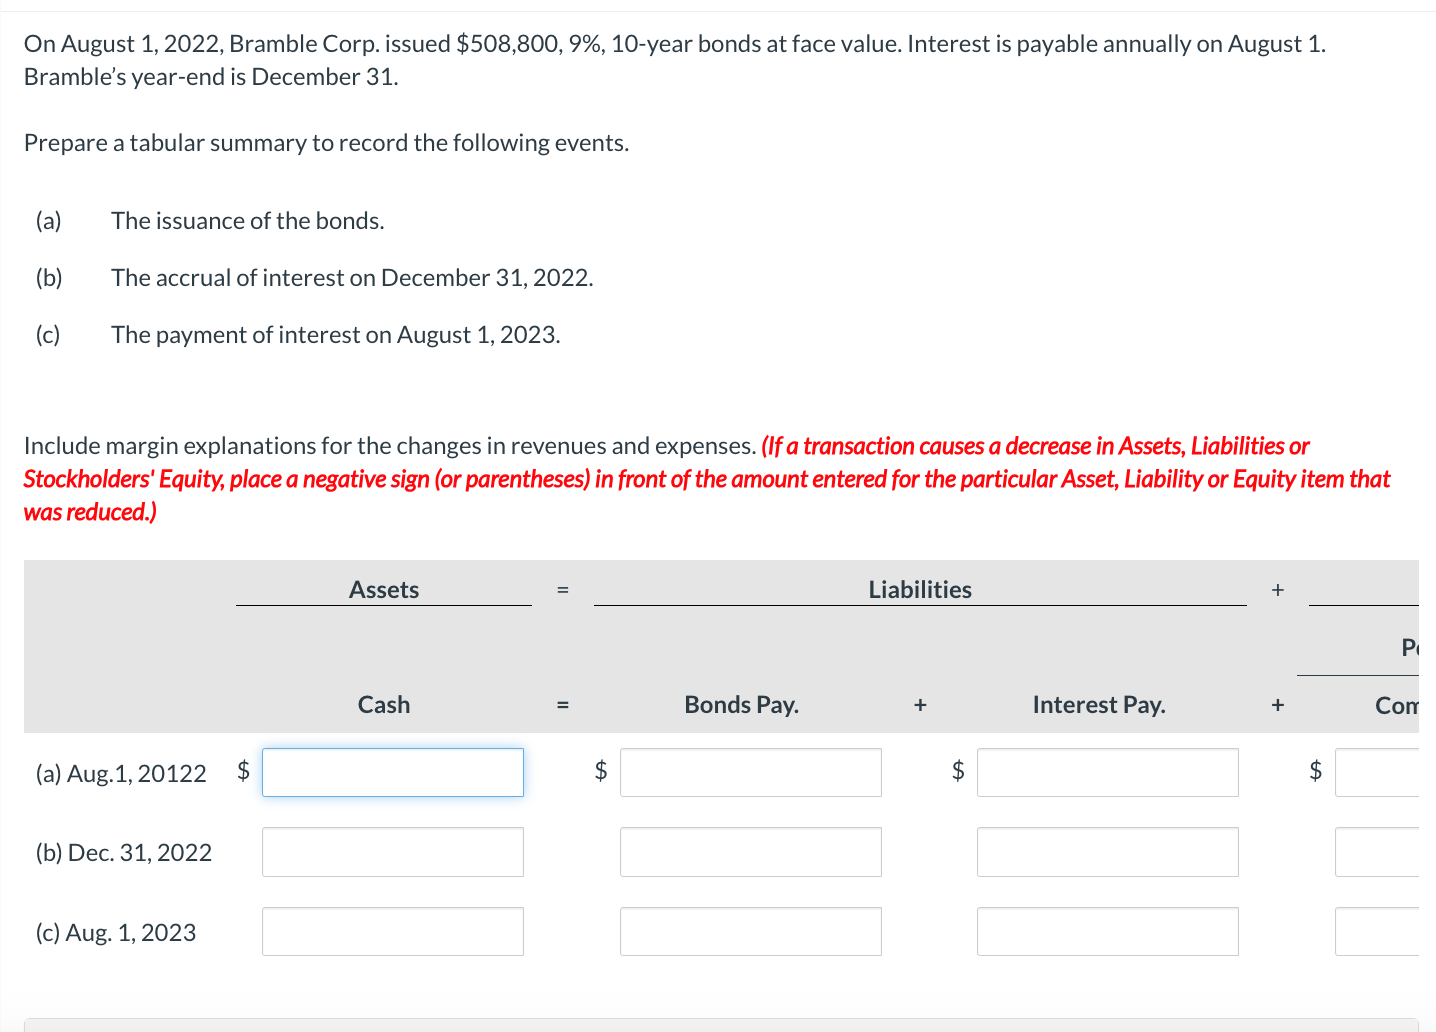Image resolution: width=1436 pixels, height=1032 pixels.
Task: Click the Cash field for Aug. 1, 2023
Action: (x=392, y=931)
